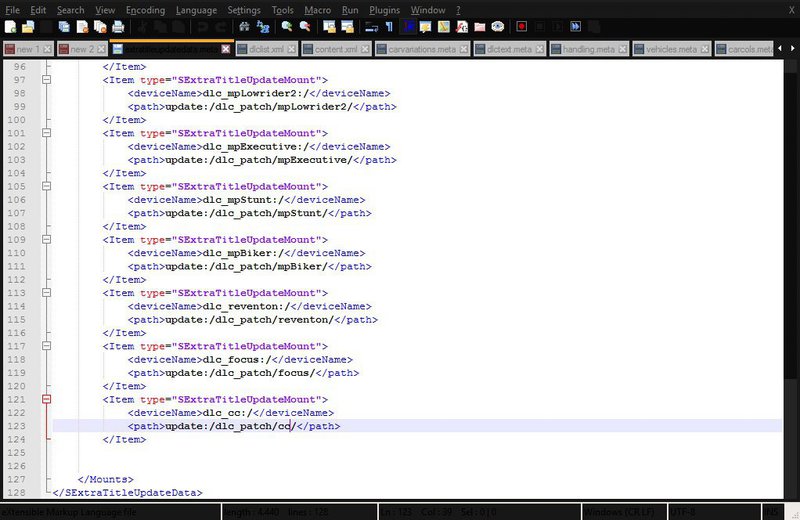This screenshot has width=800, height=520.
Task: Open a file with the folder icon
Action: click(28, 27)
